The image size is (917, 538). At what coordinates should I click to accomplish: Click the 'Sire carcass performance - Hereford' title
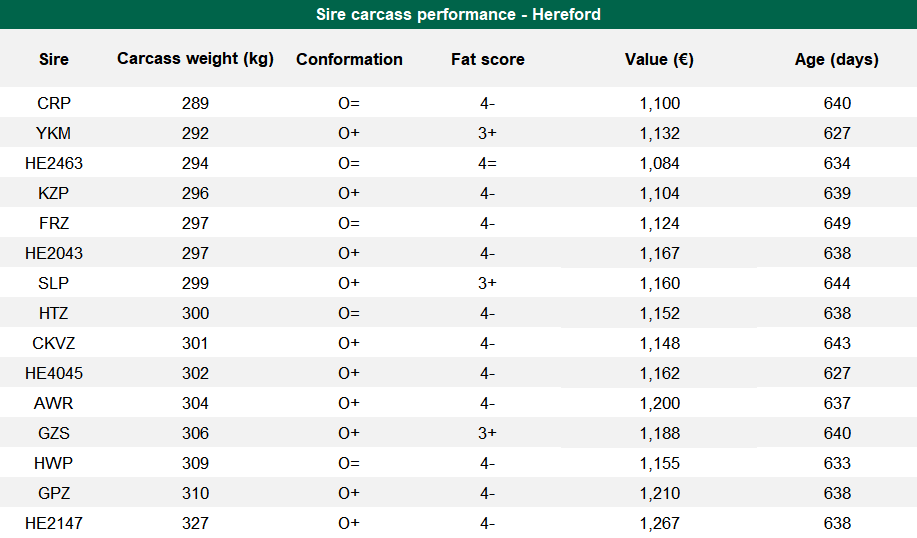coord(458,14)
